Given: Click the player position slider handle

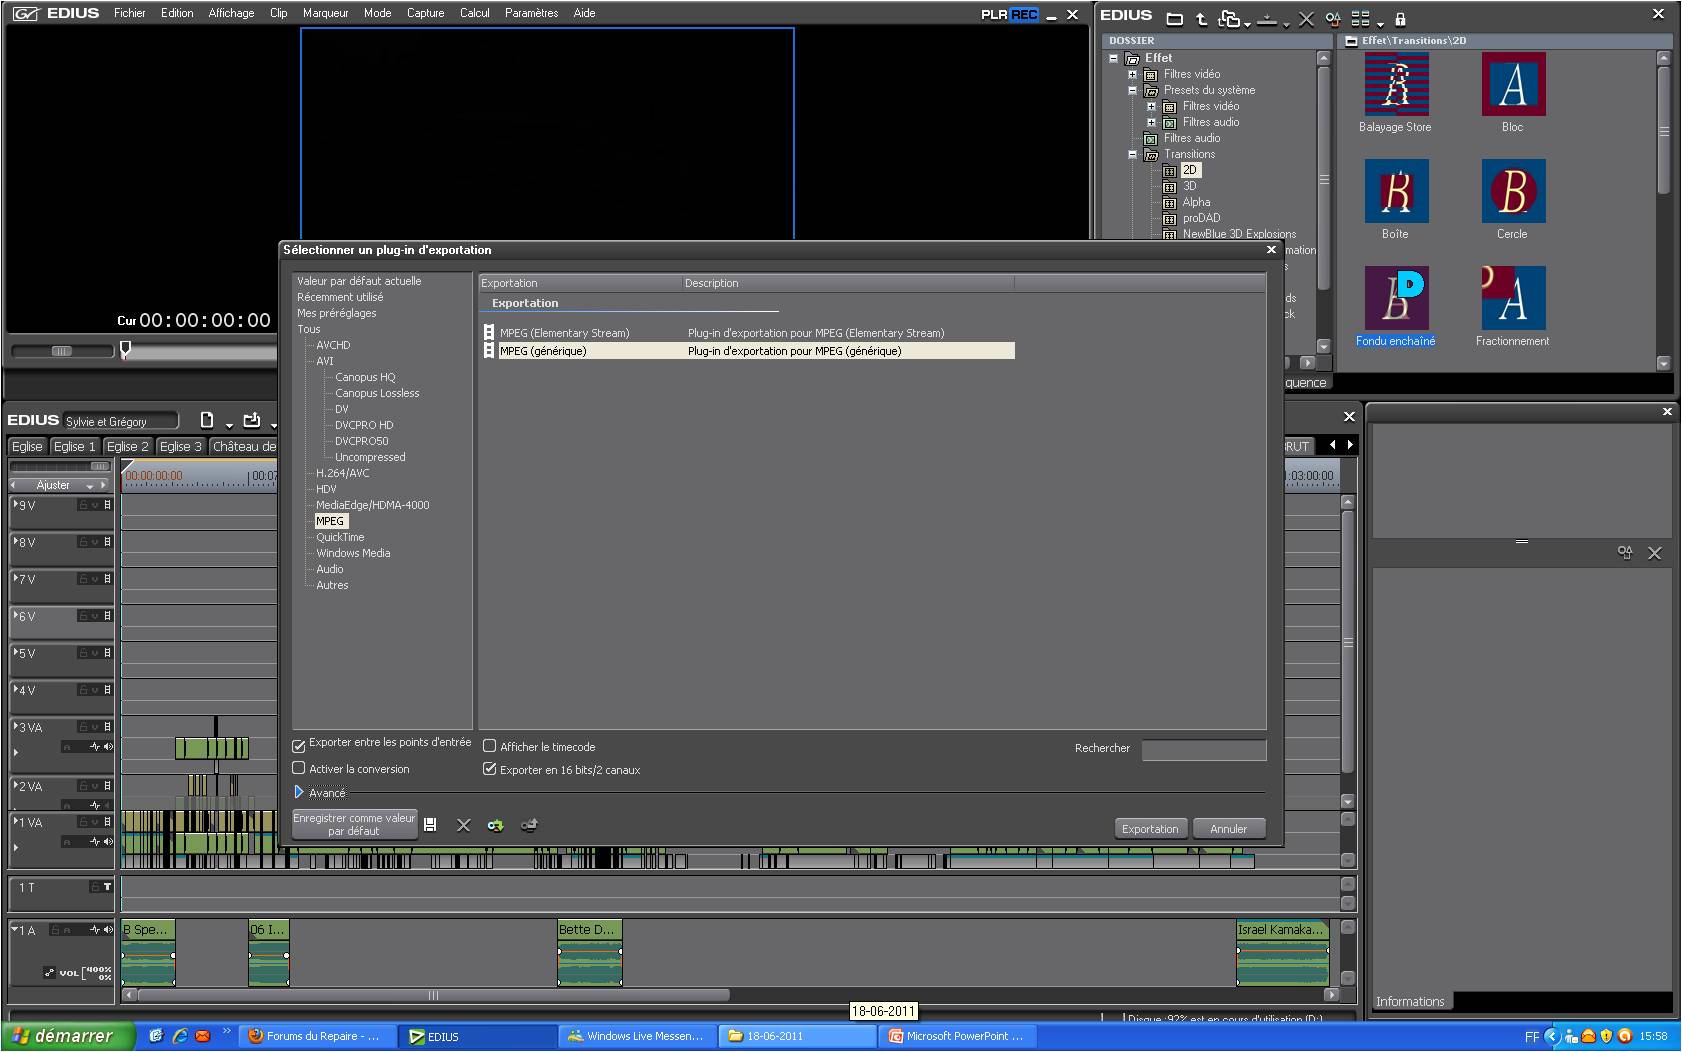Looking at the screenshot, I should [125, 349].
